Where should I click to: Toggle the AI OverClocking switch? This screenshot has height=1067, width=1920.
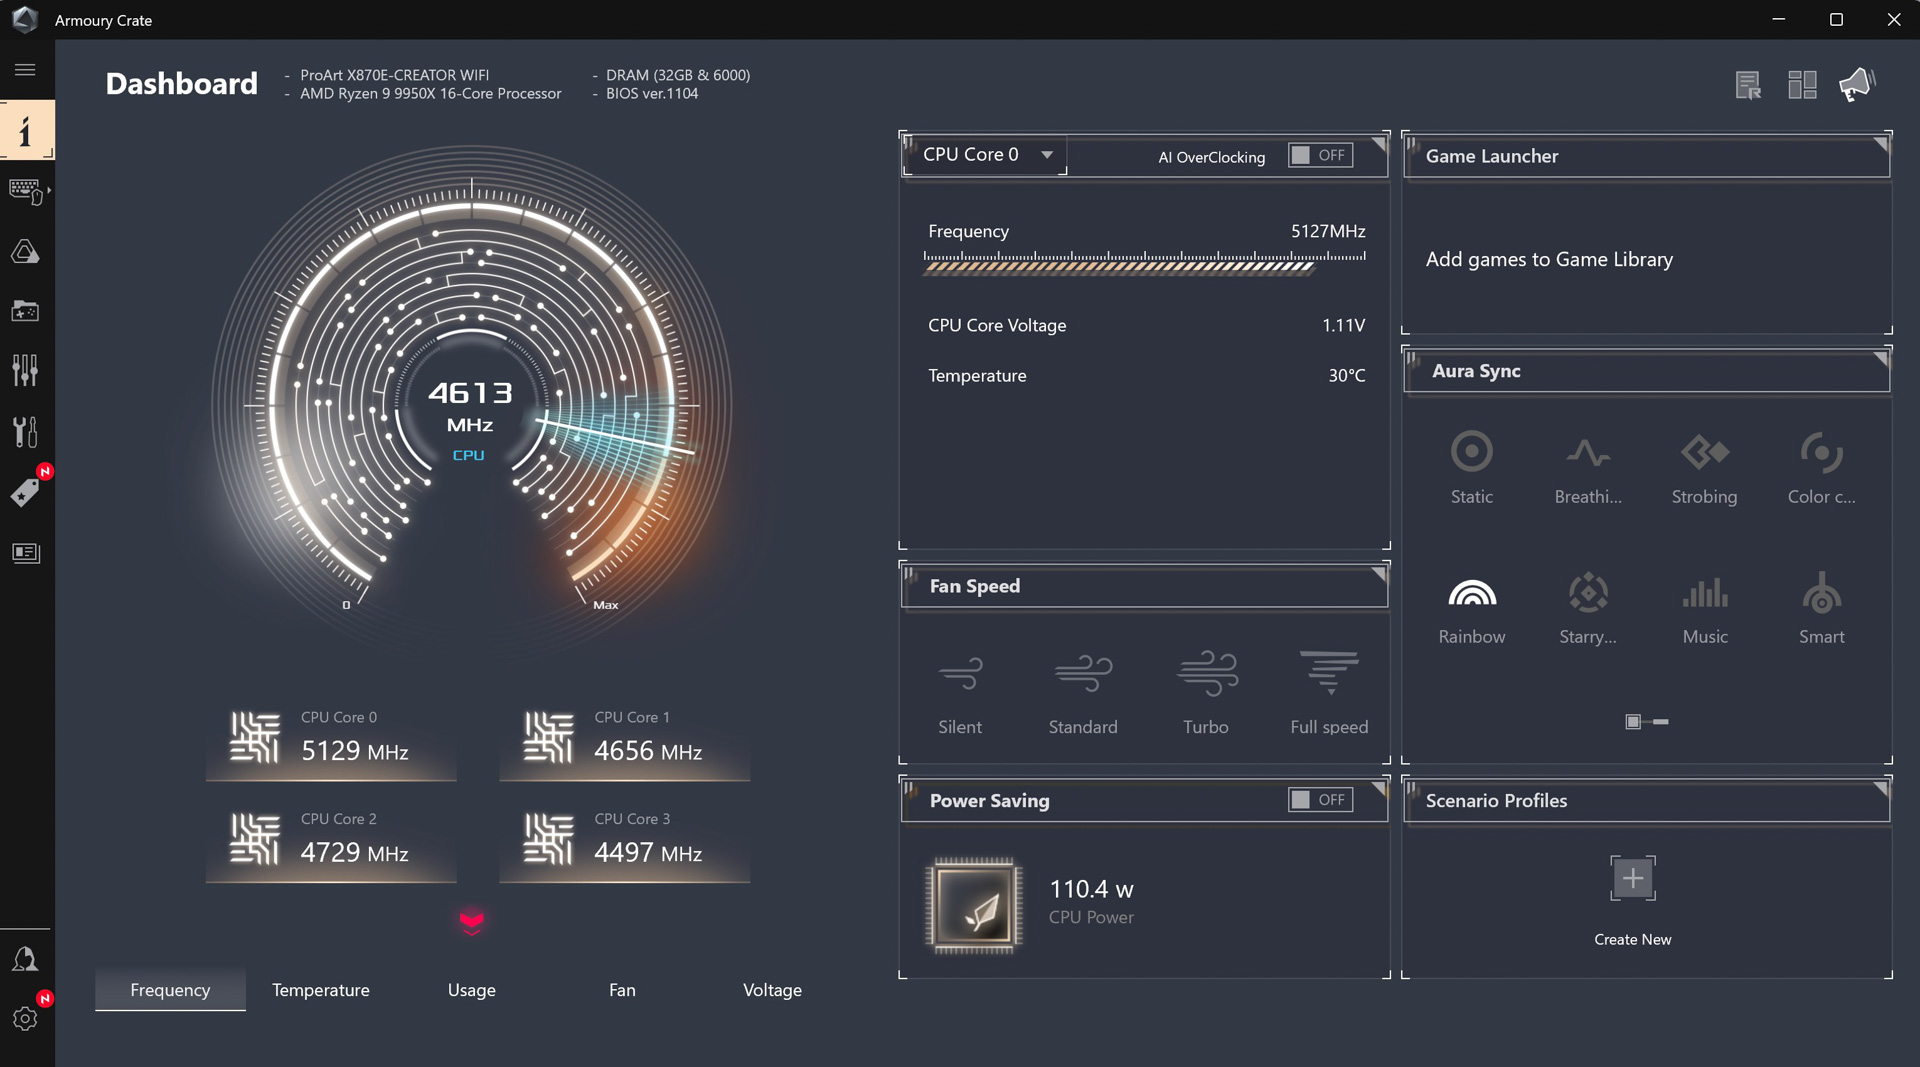1320,156
